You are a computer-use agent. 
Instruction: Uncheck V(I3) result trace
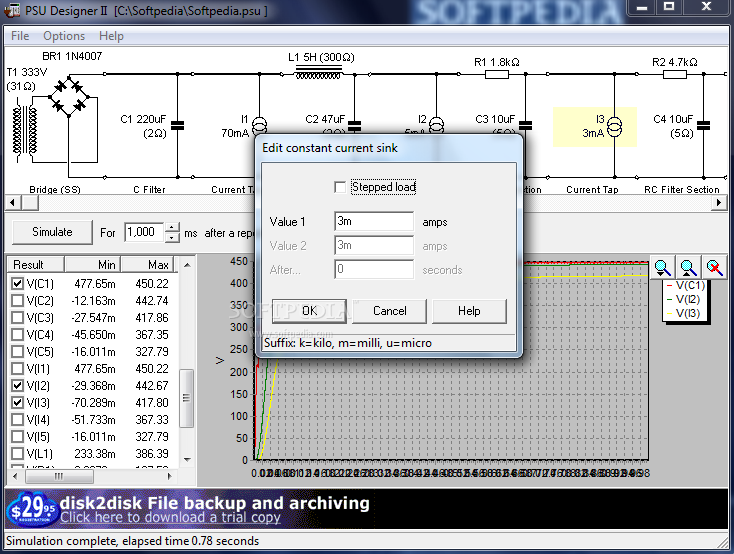tap(17, 402)
